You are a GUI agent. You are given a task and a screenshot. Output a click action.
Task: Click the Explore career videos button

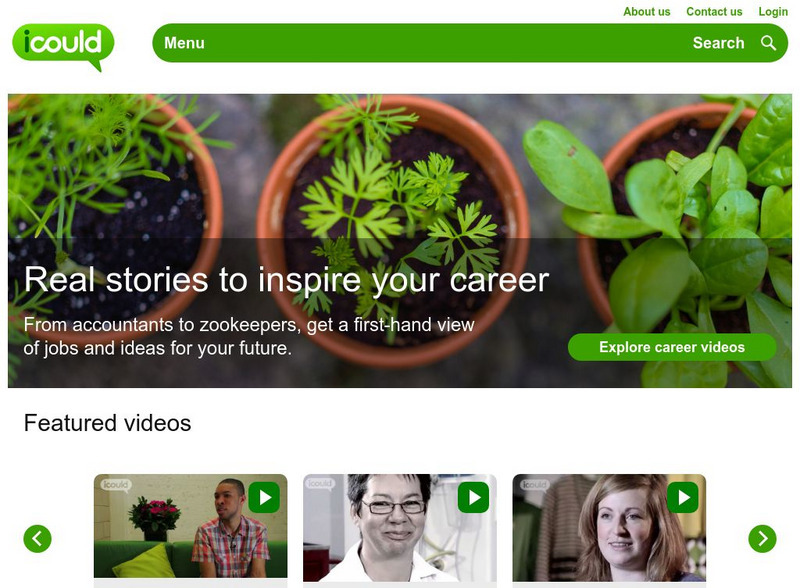[x=672, y=347]
